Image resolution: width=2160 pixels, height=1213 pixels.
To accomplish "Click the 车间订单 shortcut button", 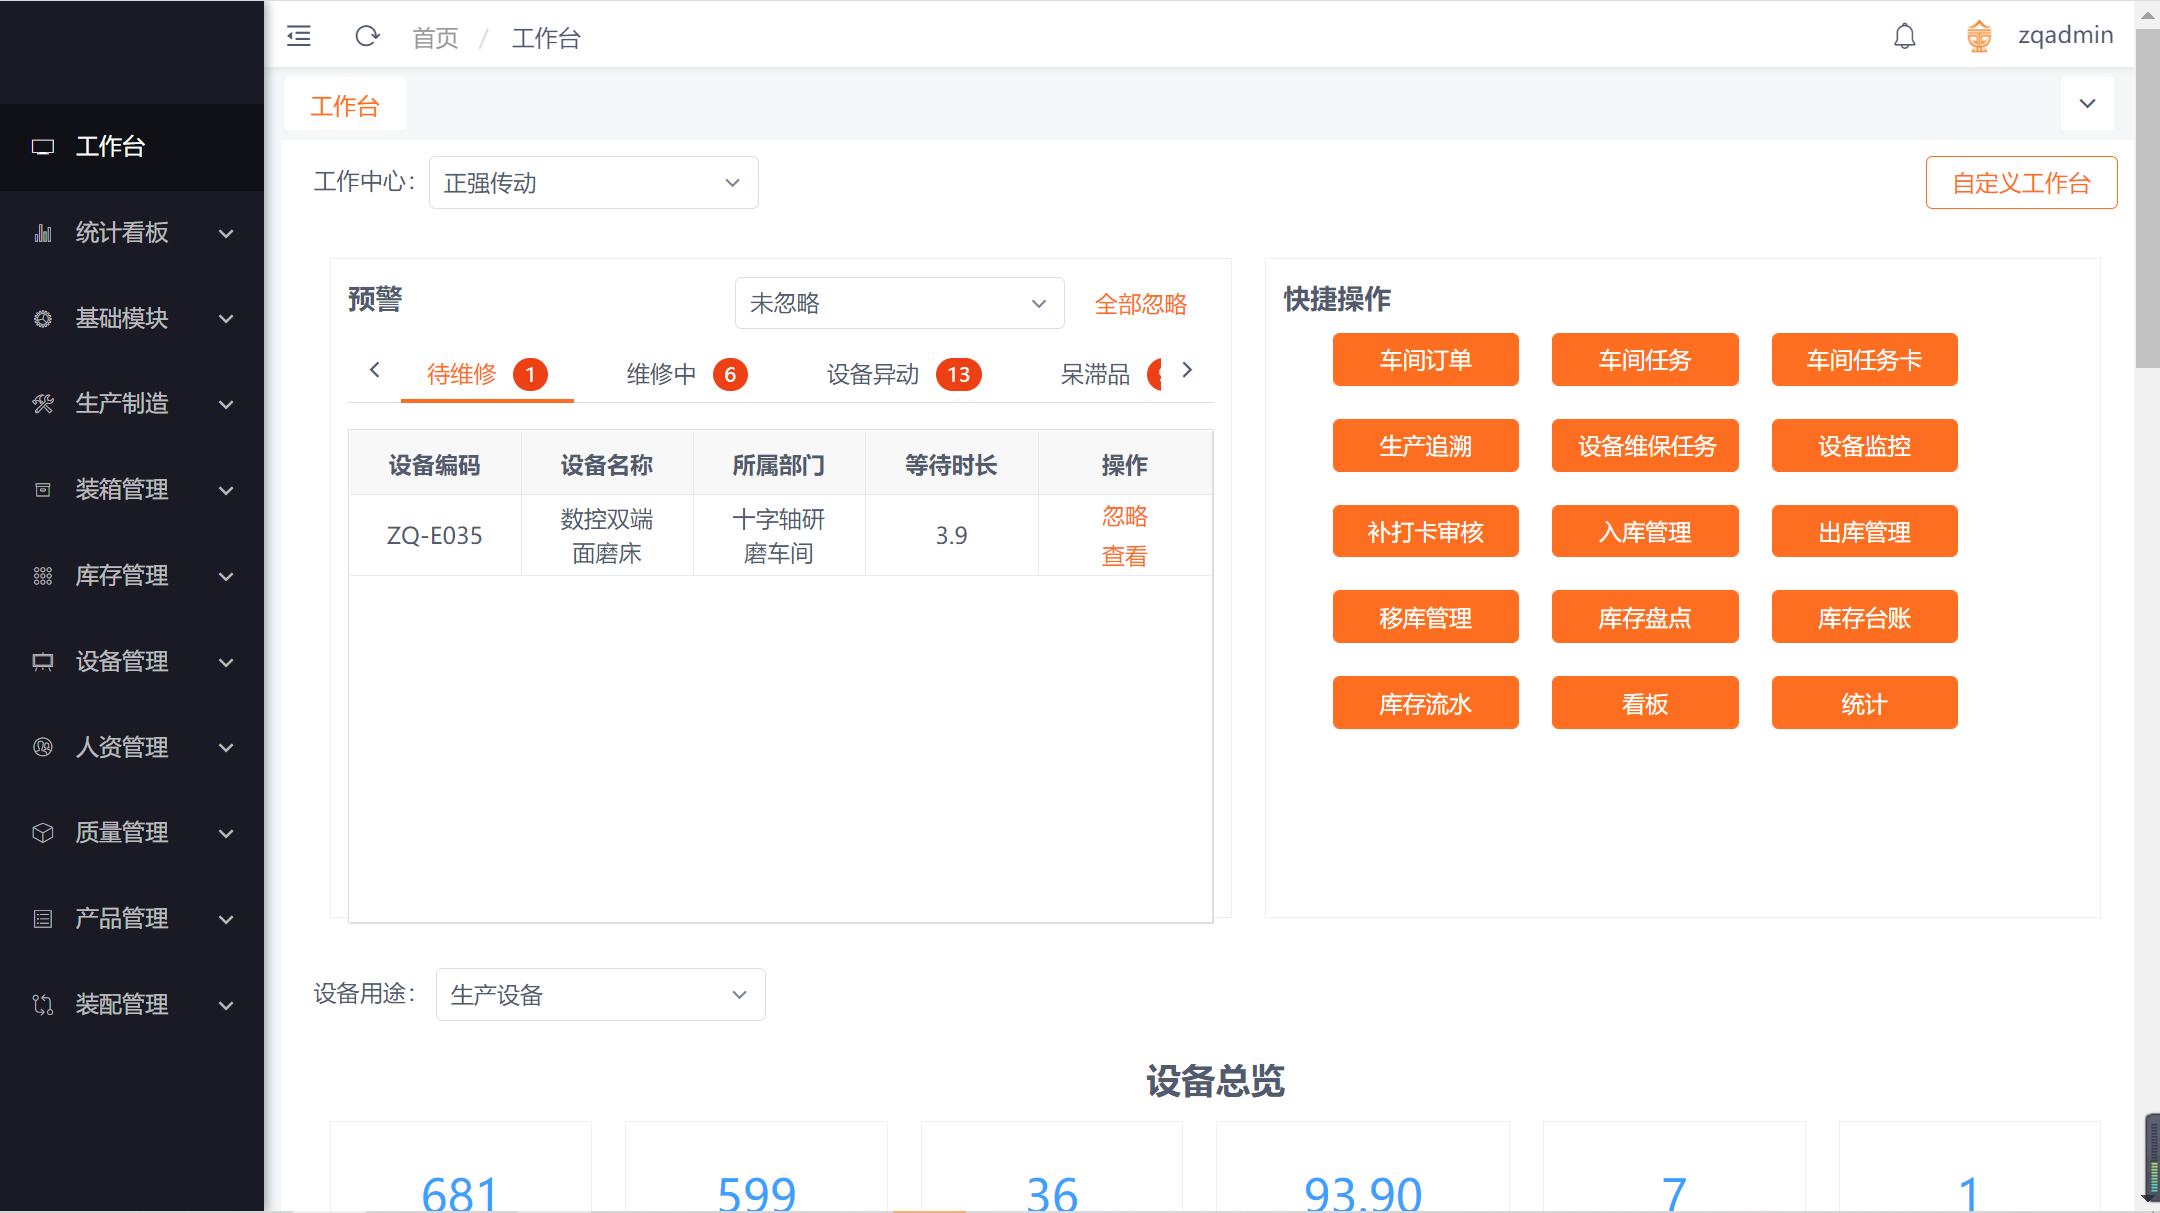I will click(1425, 360).
